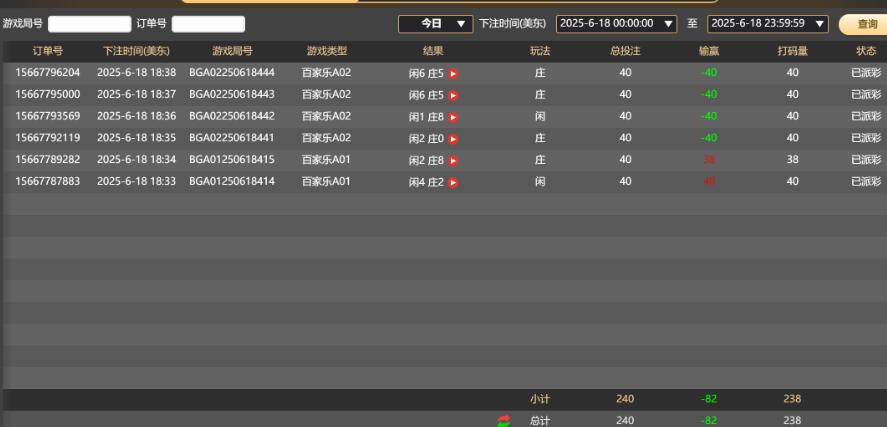Play replay for game BGA02250618442 result
Screen dimensions: 887x427
point(453,117)
